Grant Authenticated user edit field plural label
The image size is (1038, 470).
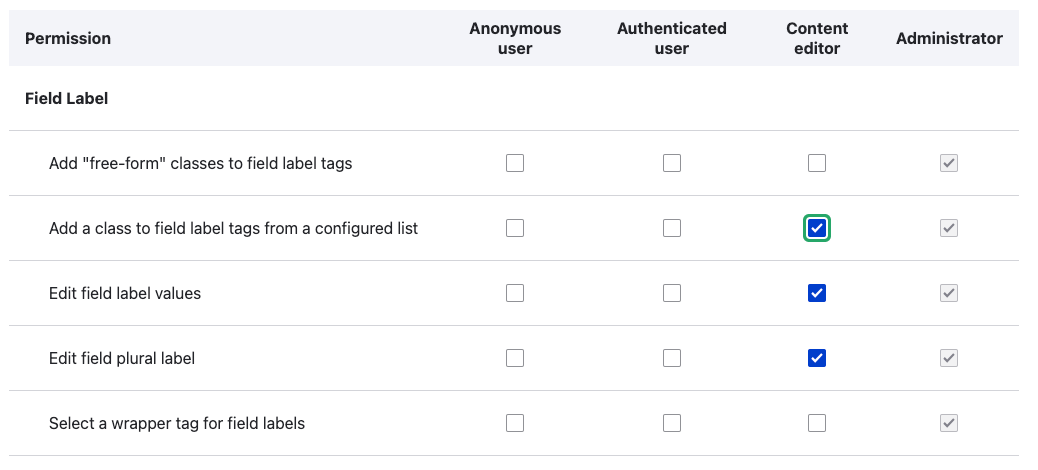click(x=671, y=358)
